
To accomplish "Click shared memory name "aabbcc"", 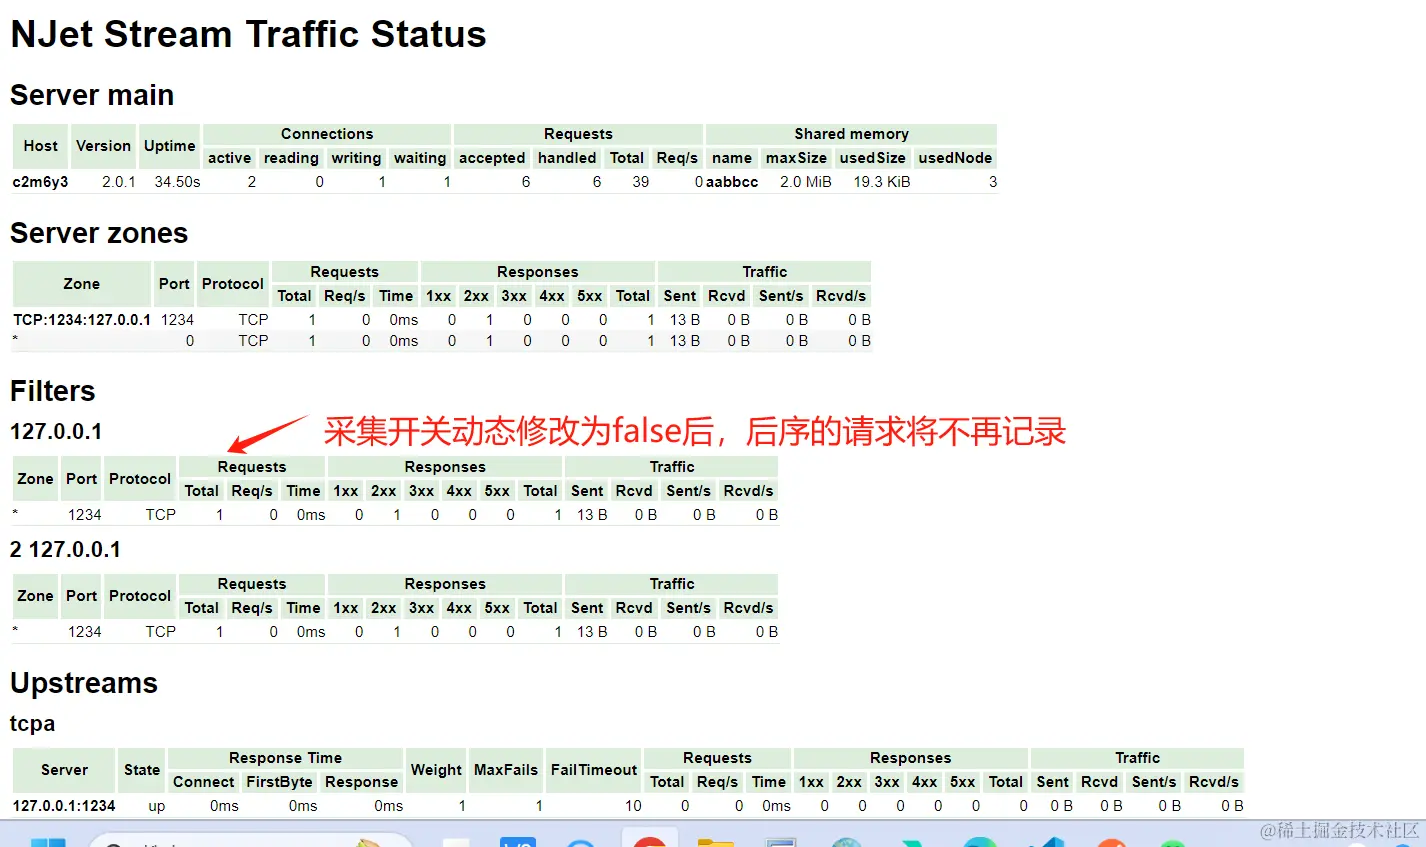I will [732, 182].
